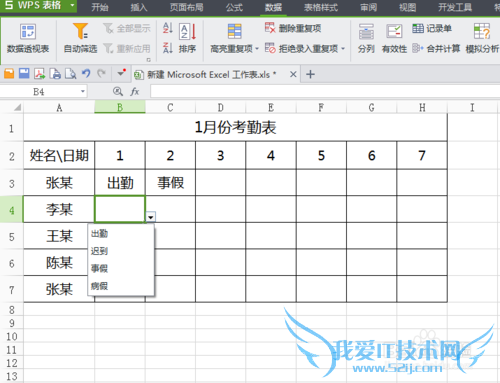Click the fx insert function icon

point(135,91)
